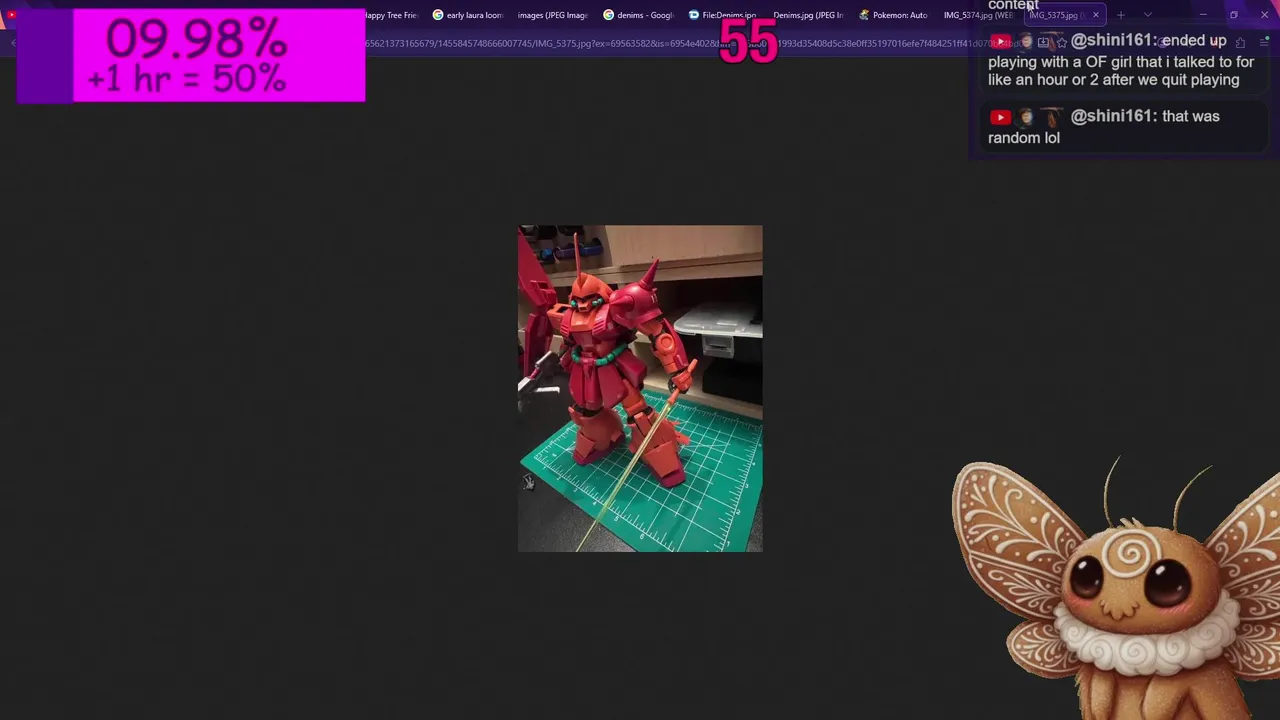Click the Wikimedia favicon on File:Denims tab
1280x720 pixels.
[x=693, y=15]
